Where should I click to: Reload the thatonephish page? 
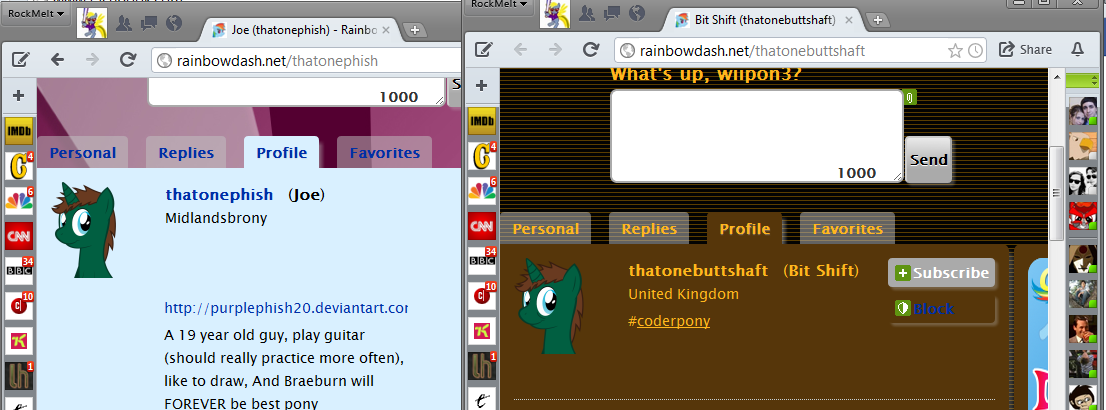tap(128, 60)
